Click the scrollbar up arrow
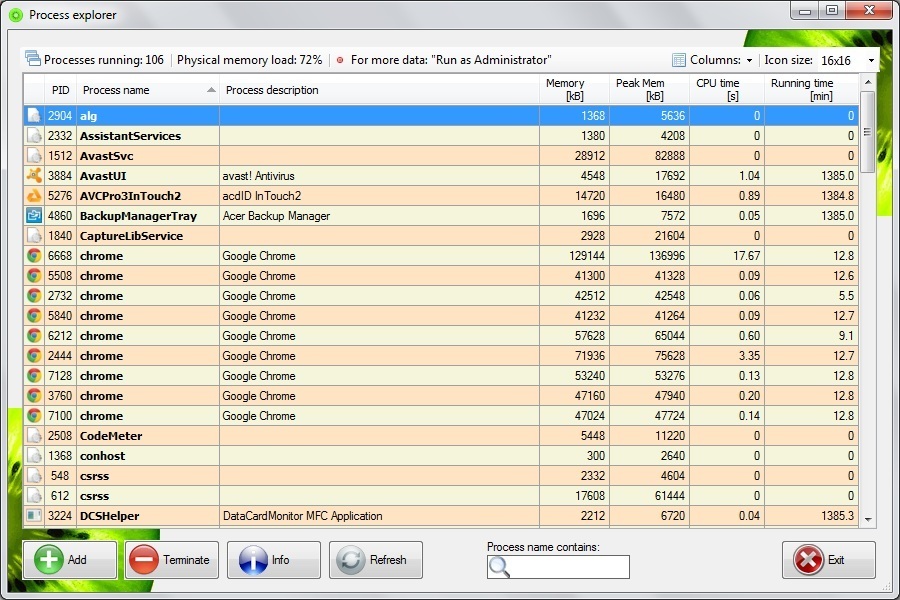The height and width of the screenshot is (600, 900). (x=868, y=83)
